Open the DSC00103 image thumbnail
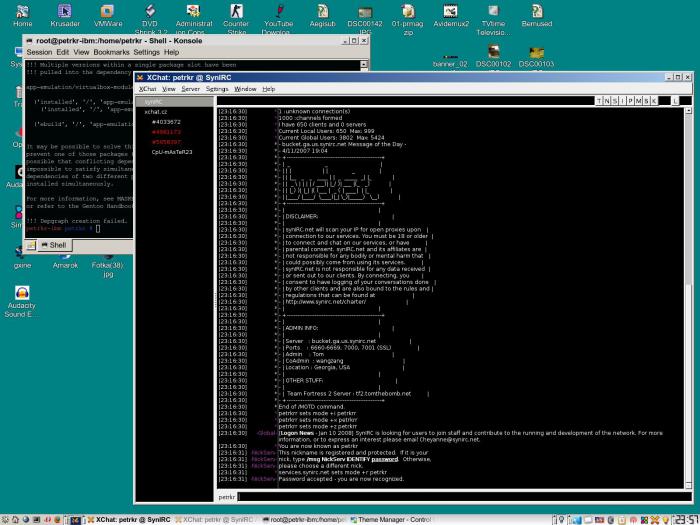 536,56
